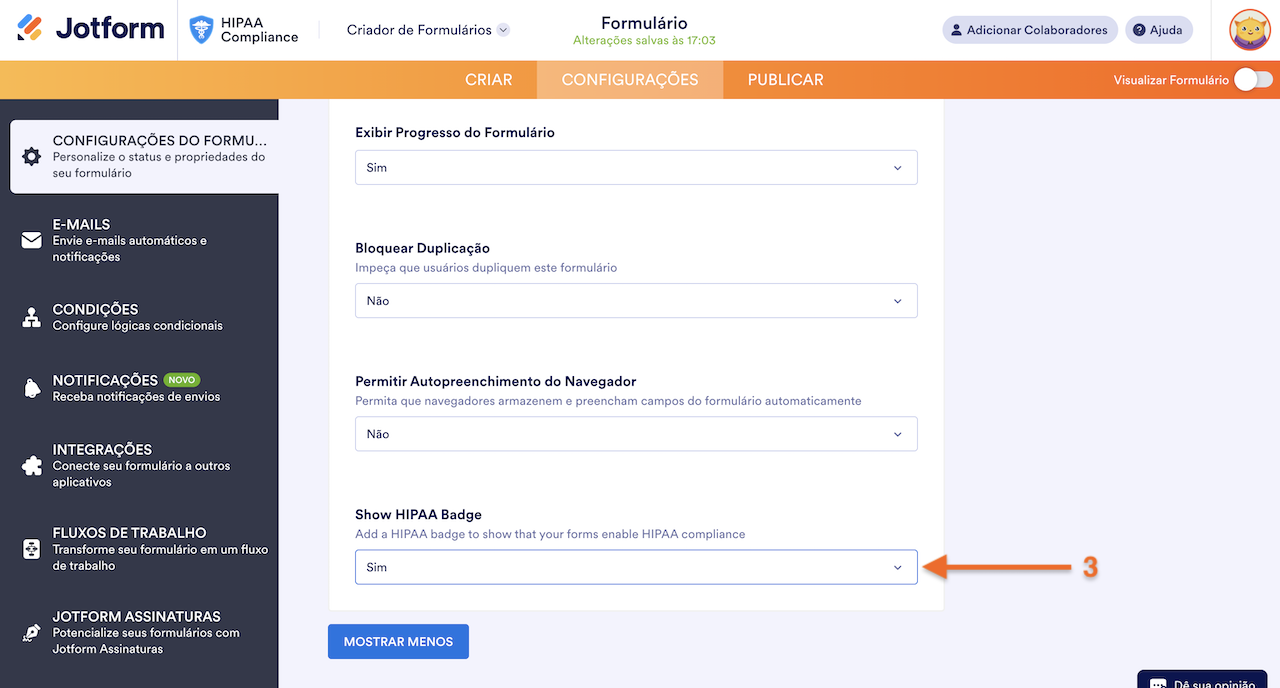Open the Exibir Progresso do Formulário dropdown
This screenshot has width=1280, height=688.
click(x=636, y=167)
